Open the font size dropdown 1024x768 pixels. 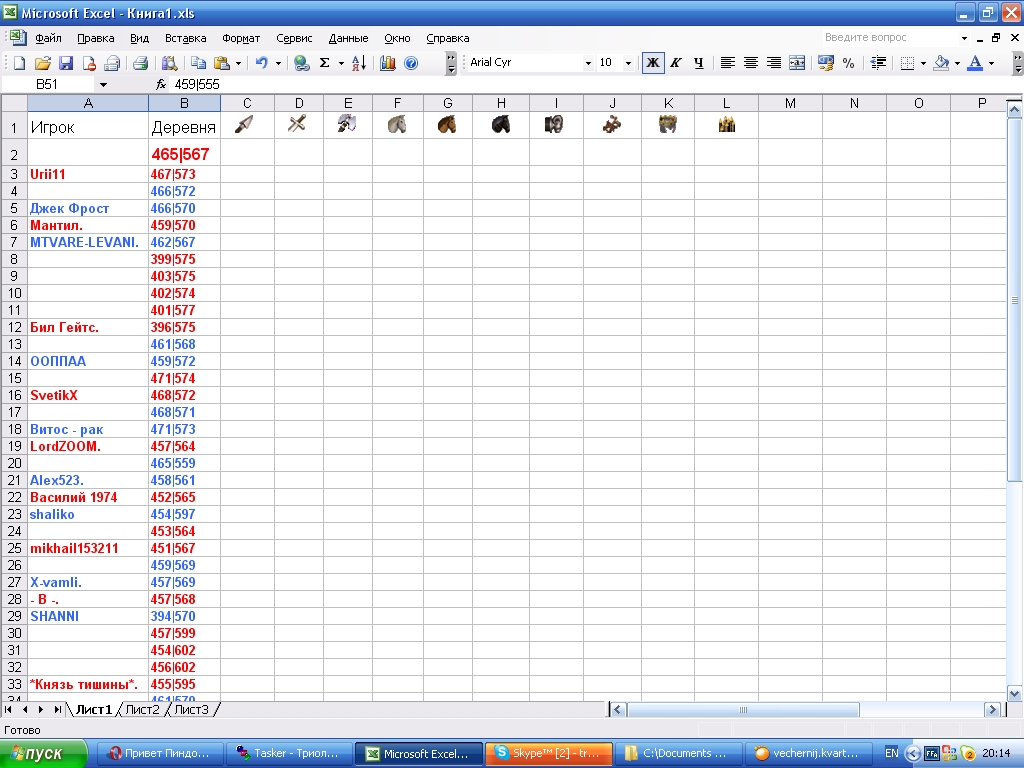pos(628,63)
